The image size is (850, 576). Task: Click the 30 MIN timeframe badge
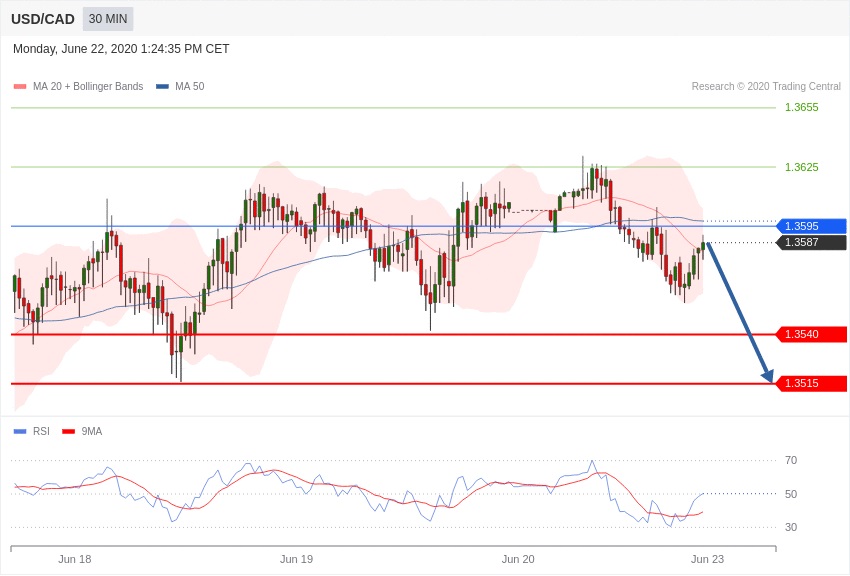click(x=108, y=19)
